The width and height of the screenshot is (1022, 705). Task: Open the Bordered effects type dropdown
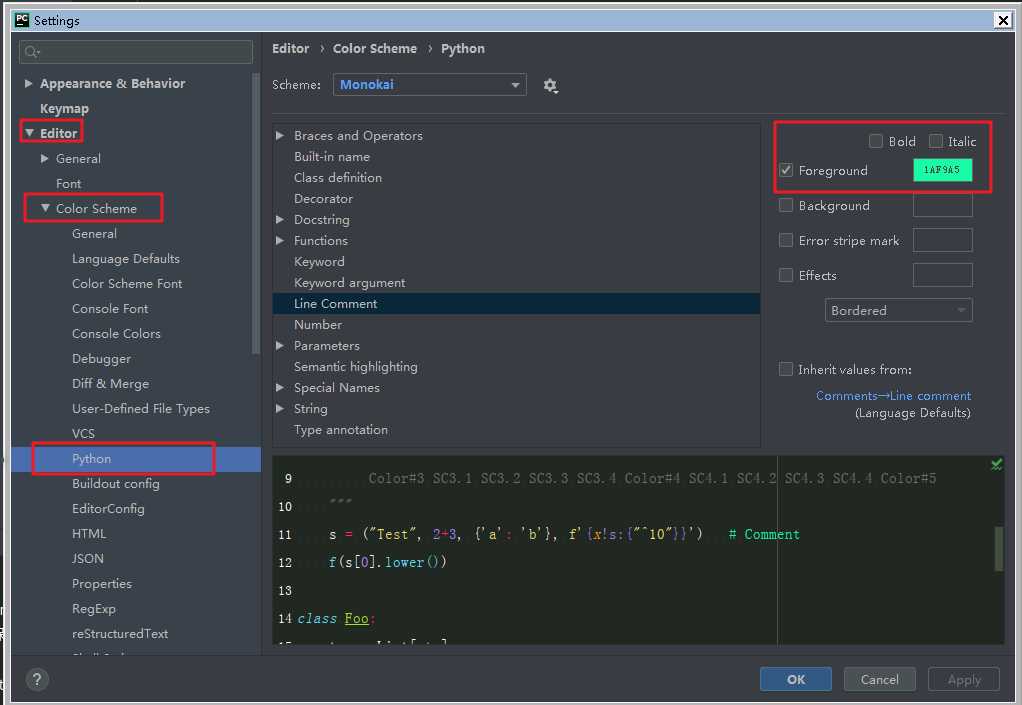tap(898, 310)
